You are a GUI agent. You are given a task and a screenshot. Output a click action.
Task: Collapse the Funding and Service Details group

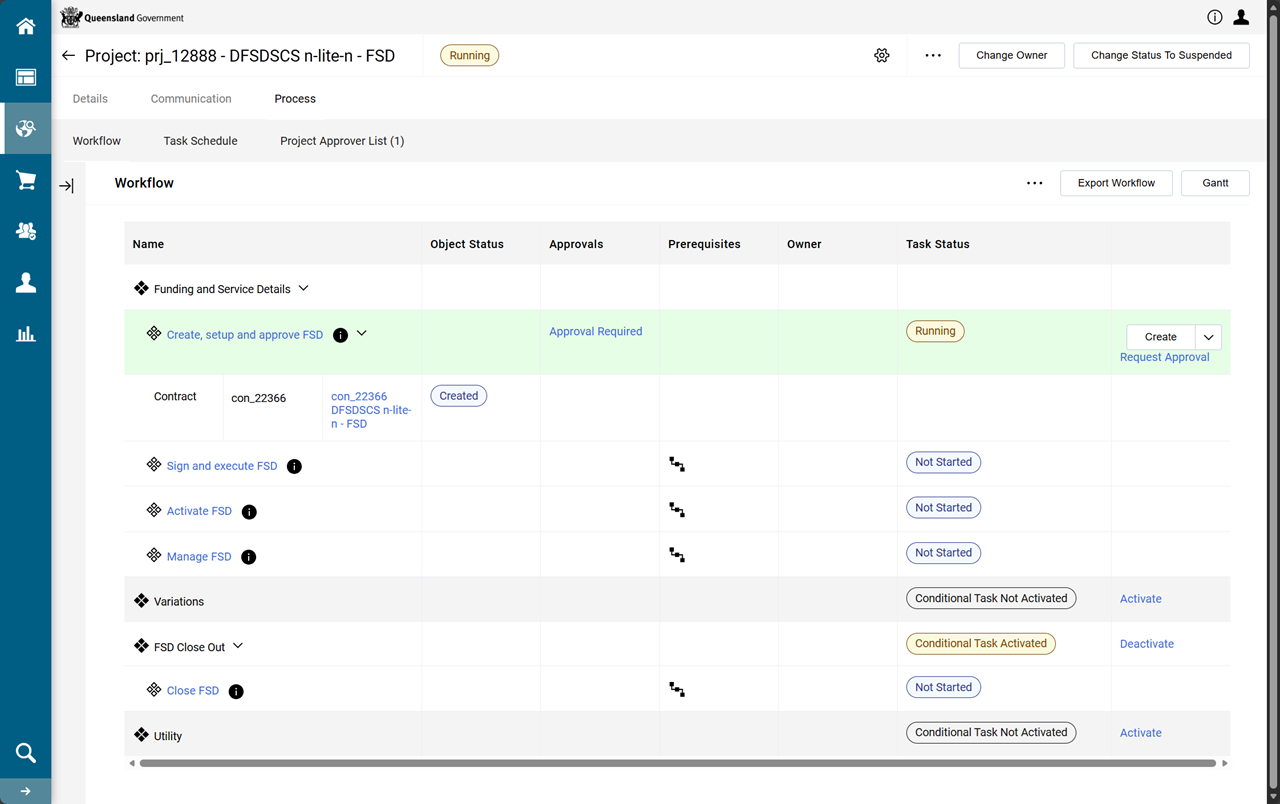[304, 288]
